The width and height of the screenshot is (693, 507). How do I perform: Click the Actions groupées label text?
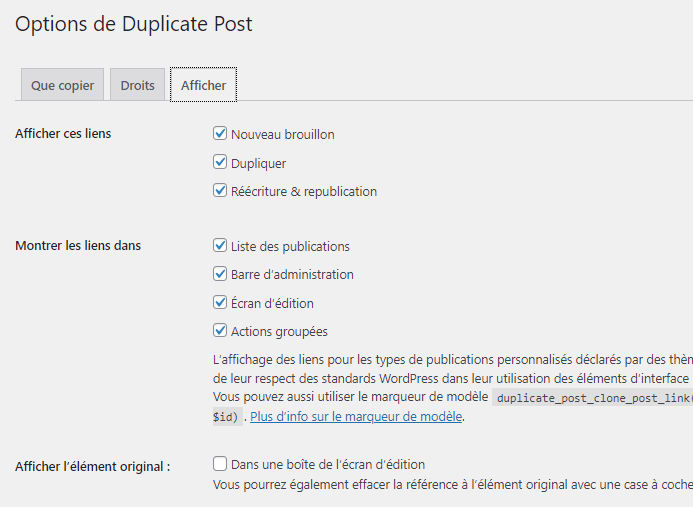click(279, 332)
